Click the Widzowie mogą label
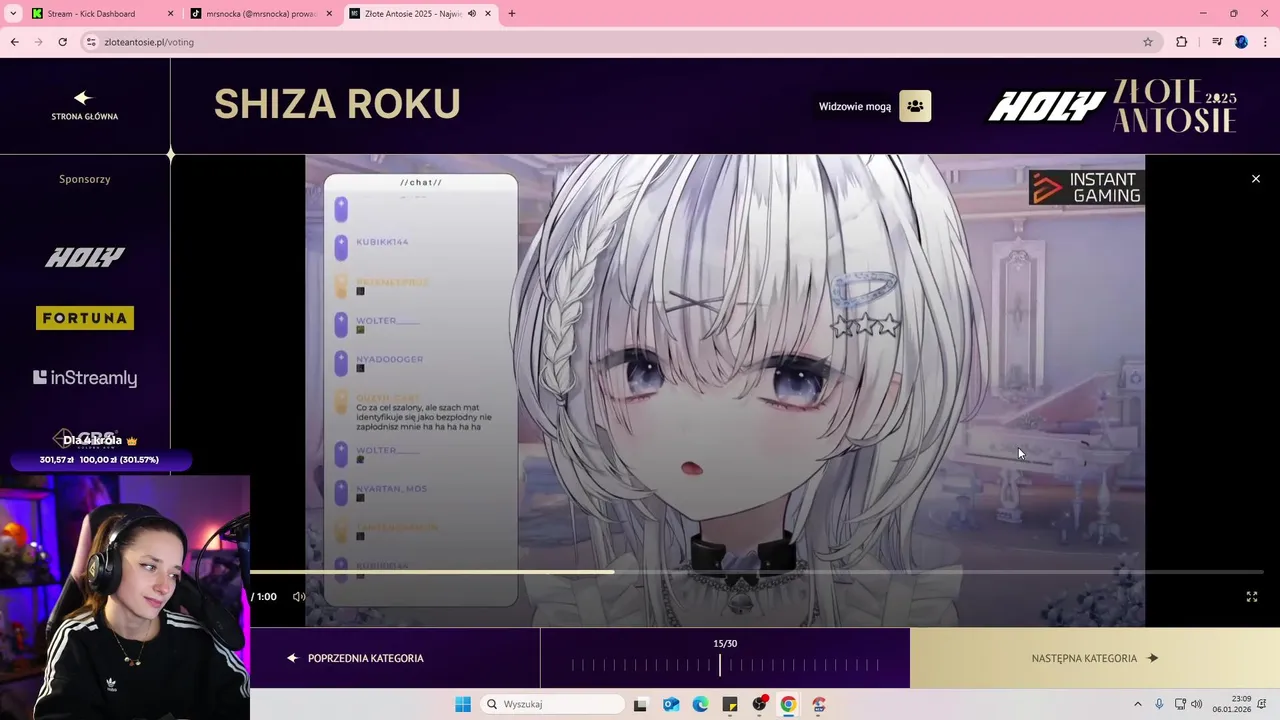Viewport: 1280px width, 720px height. (855, 106)
